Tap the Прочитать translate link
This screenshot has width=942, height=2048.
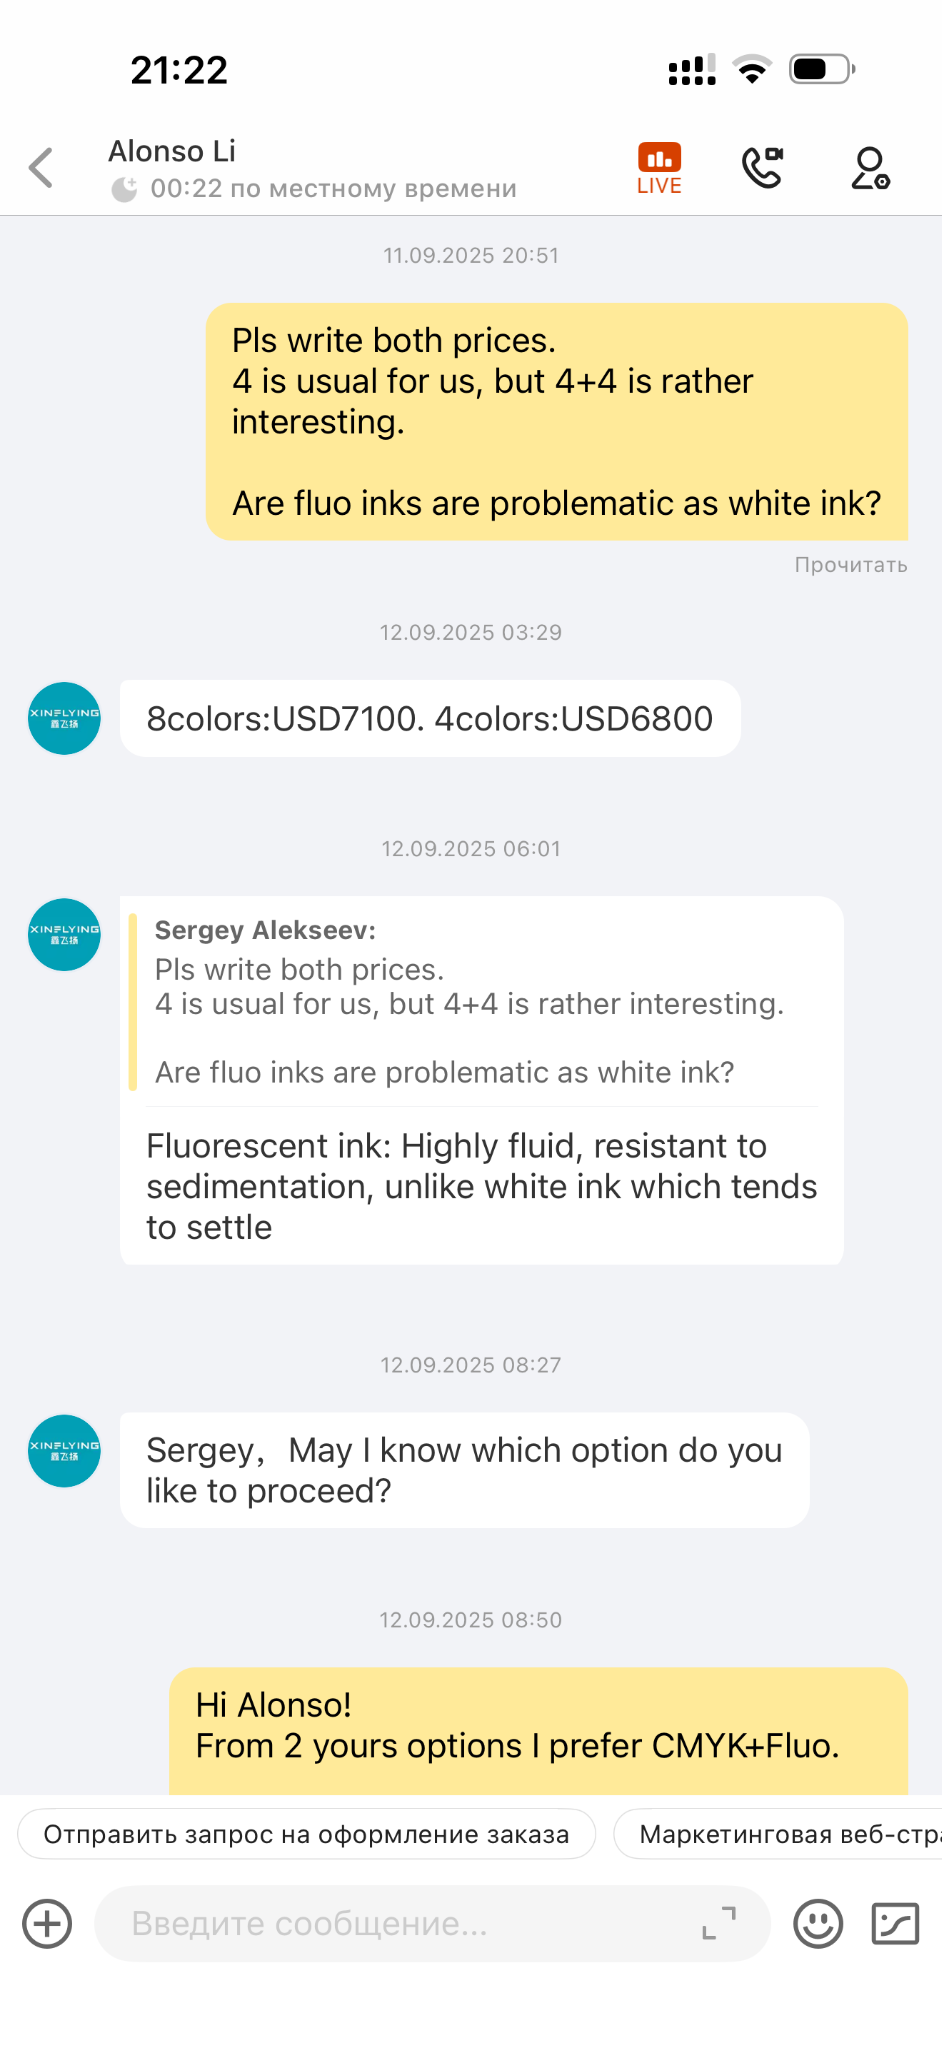(x=851, y=565)
